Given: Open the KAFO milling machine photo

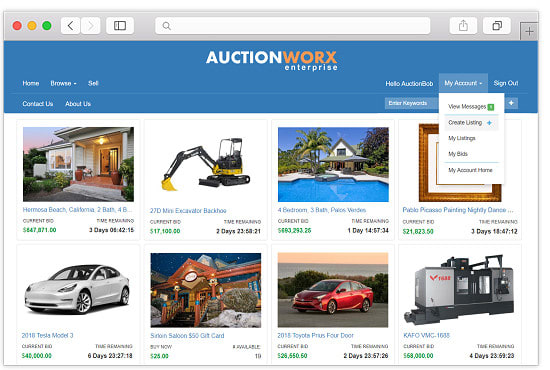Looking at the screenshot, I should tap(460, 290).
